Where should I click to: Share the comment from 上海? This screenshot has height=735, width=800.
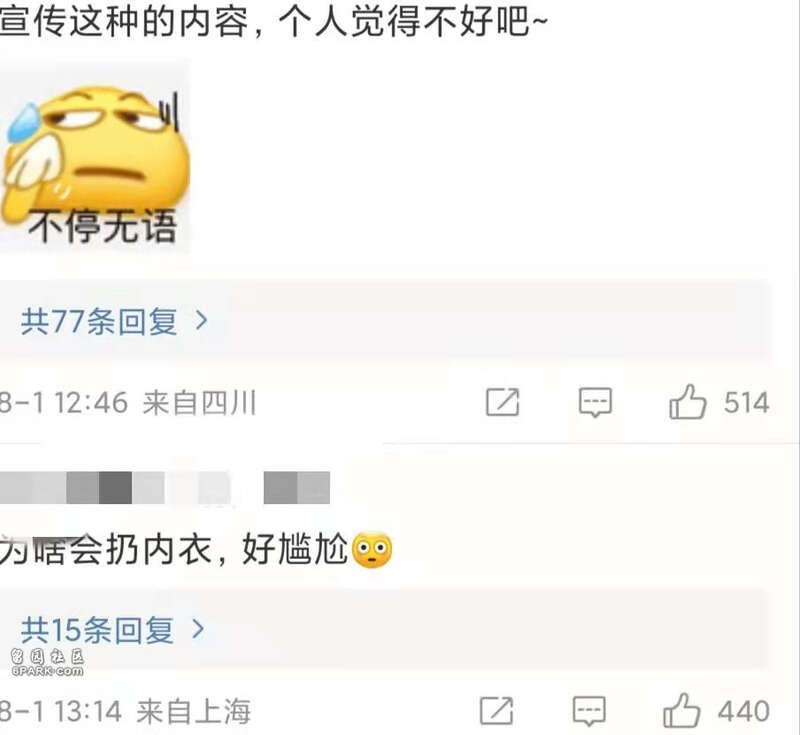point(496,710)
